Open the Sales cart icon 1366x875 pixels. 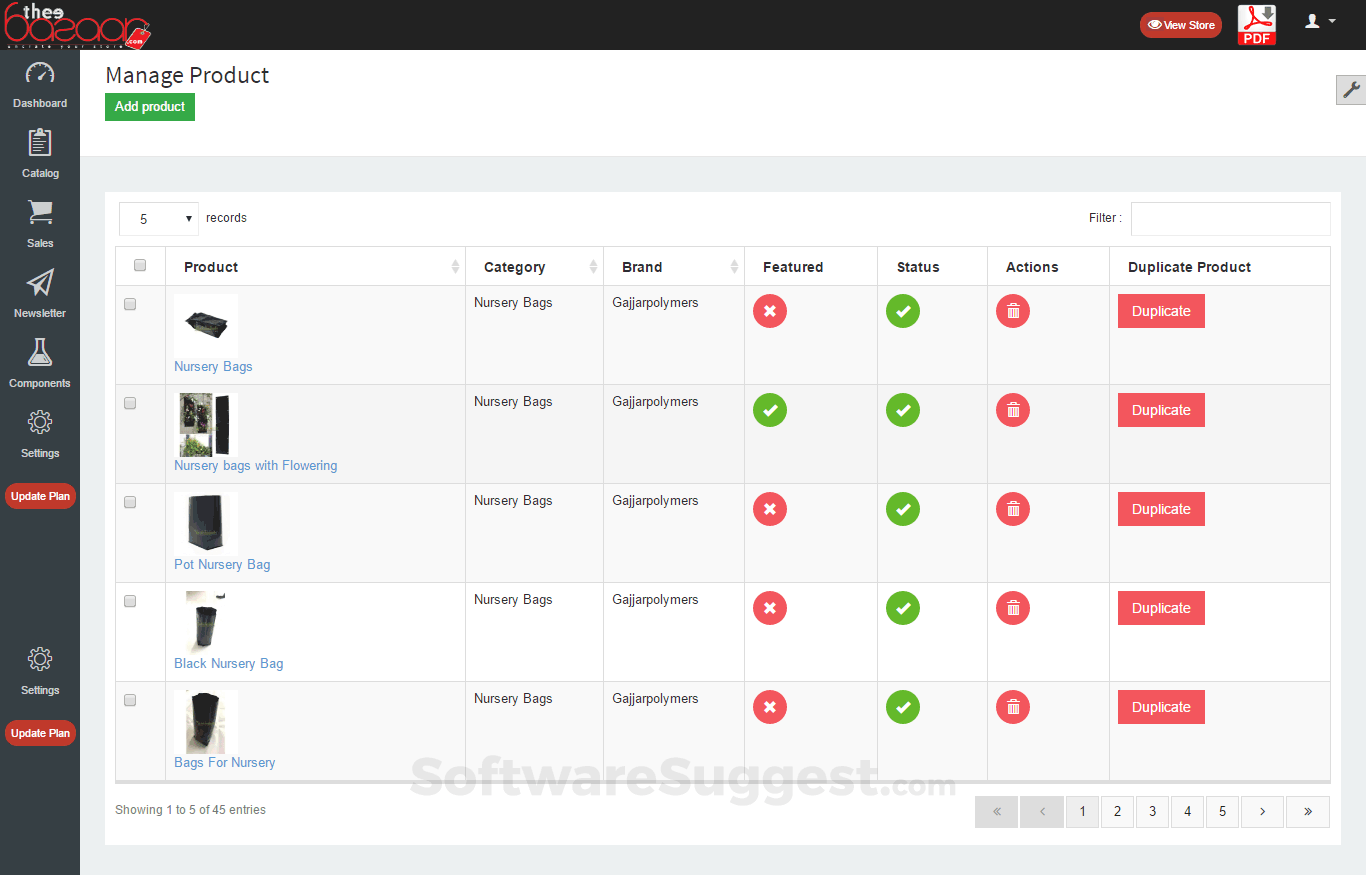pyautogui.click(x=40, y=213)
